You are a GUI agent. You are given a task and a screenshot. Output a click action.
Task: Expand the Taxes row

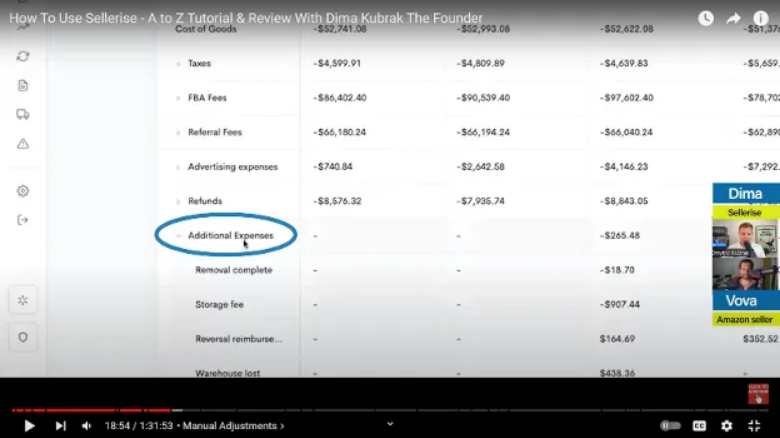click(178, 64)
